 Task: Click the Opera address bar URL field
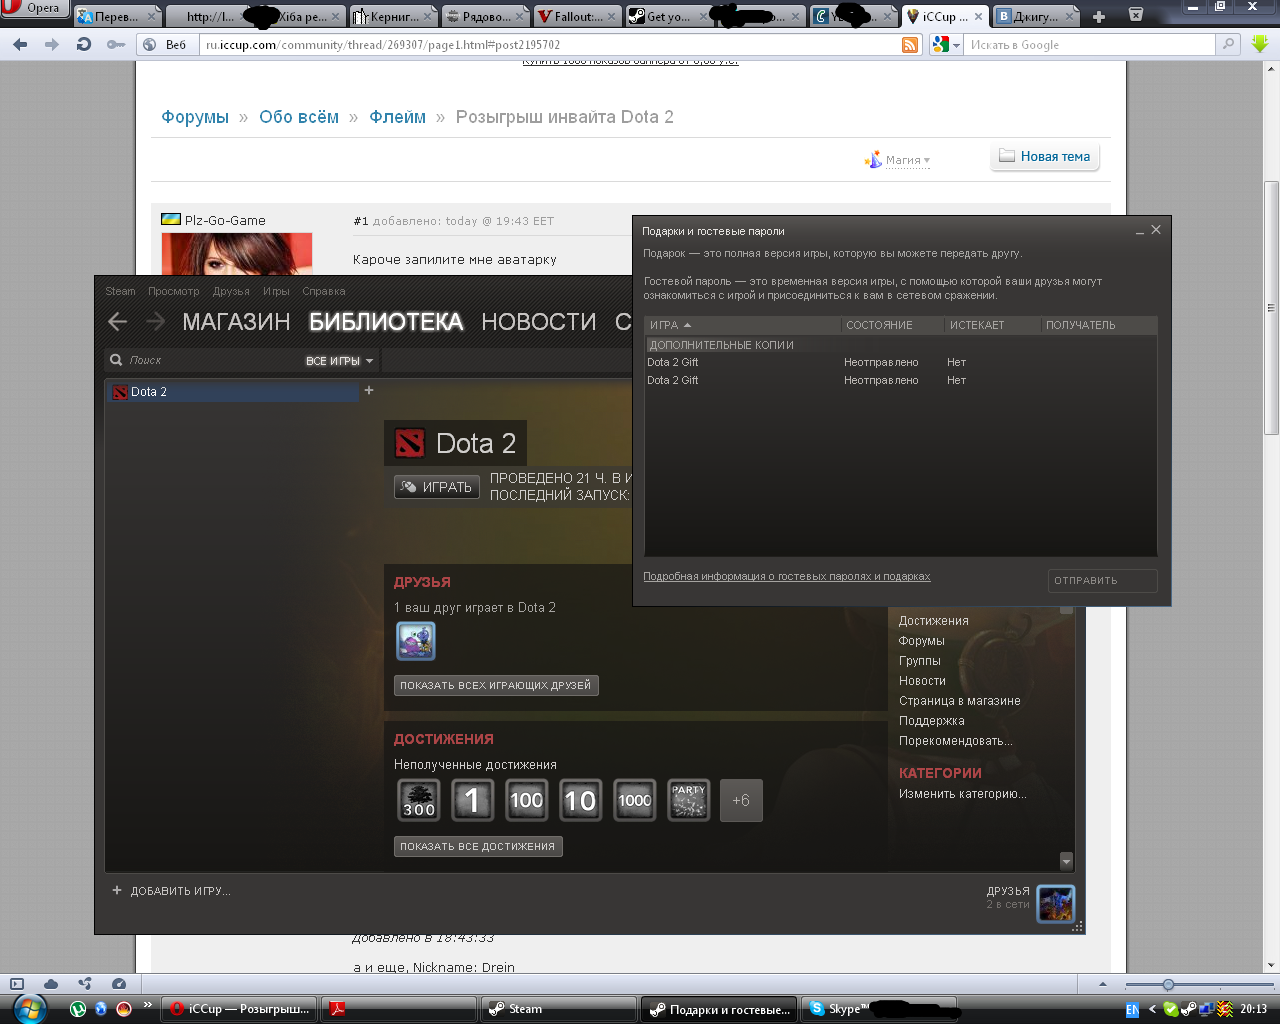(550, 45)
